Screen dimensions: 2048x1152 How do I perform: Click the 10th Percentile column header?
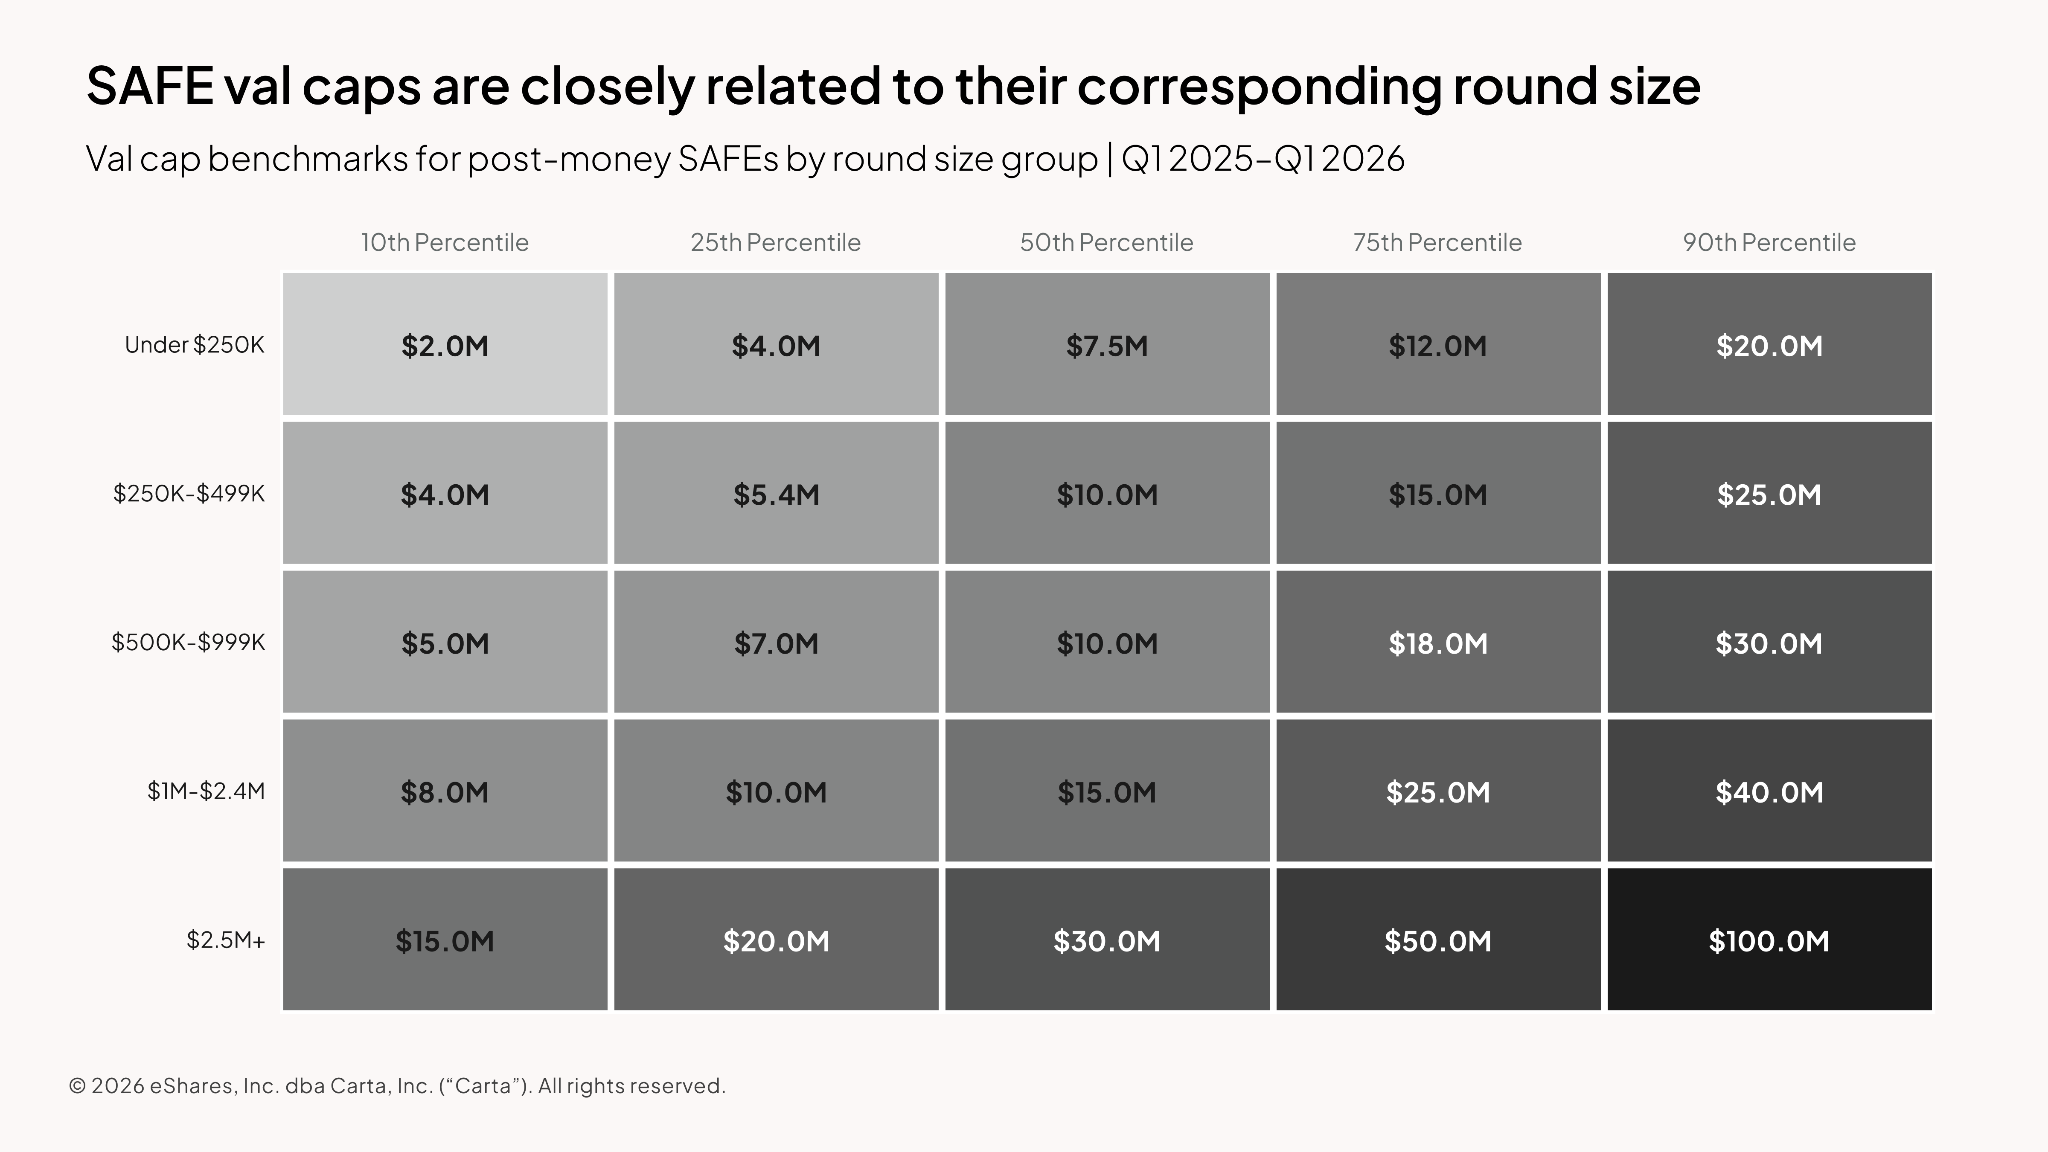click(x=445, y=242)
